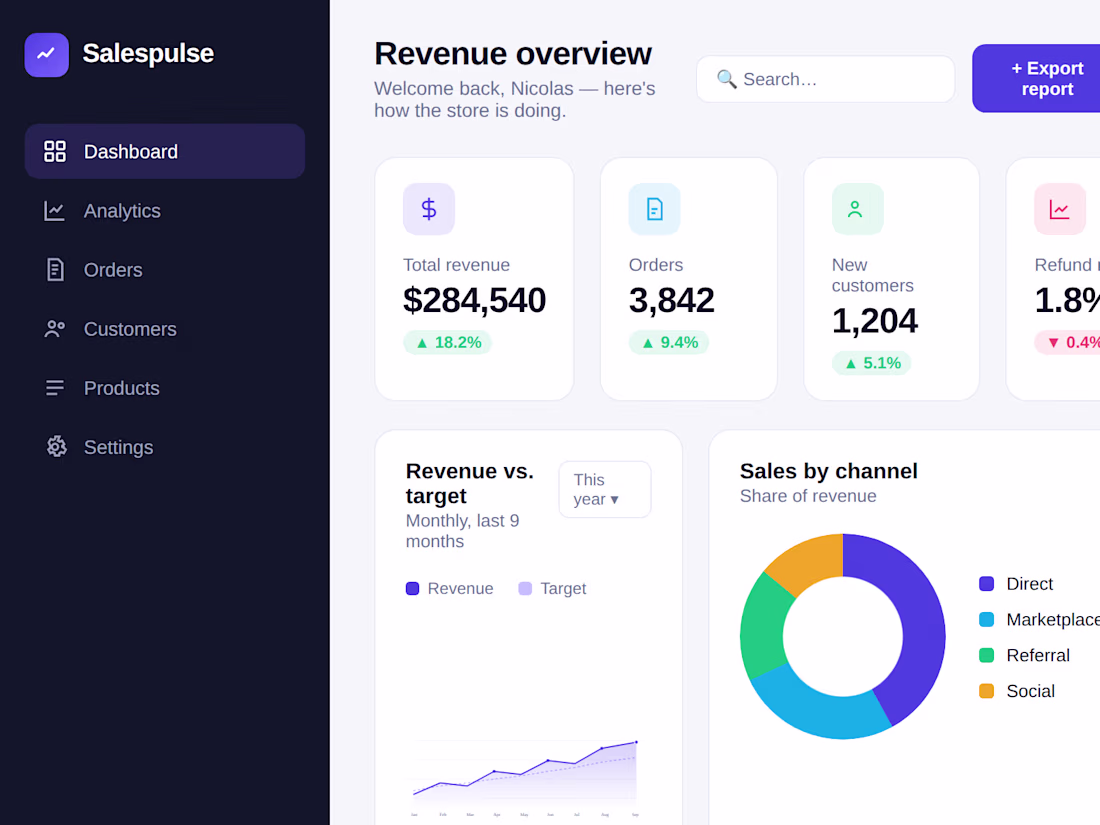Click the dollar icon on Total revenue card
This screenshot has width=1100, height=825.
coord(429,209)
